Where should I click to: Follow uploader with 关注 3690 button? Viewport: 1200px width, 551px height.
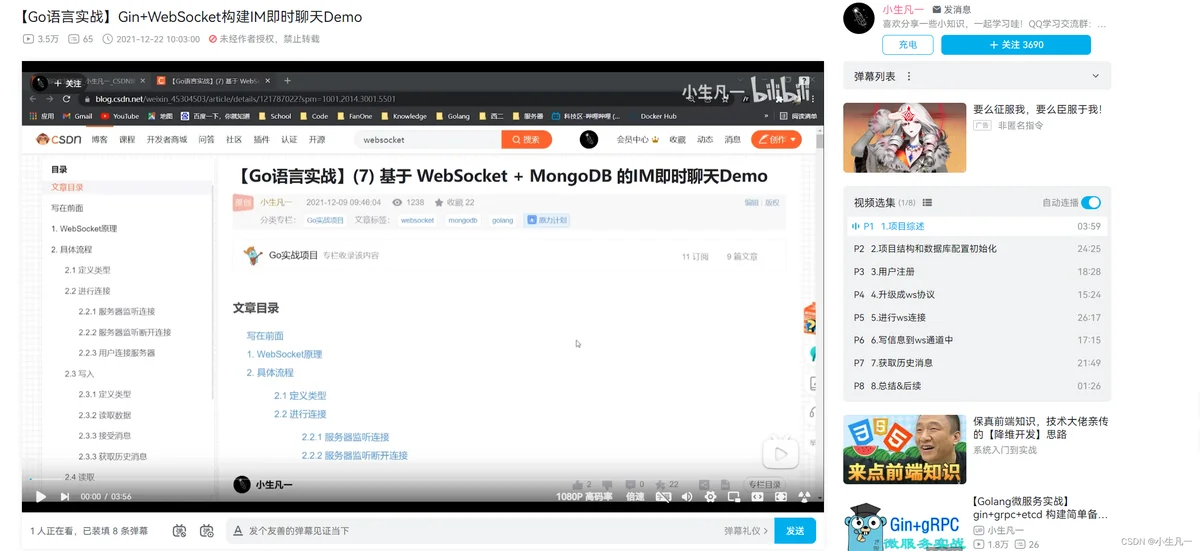tap(1016, 45)
